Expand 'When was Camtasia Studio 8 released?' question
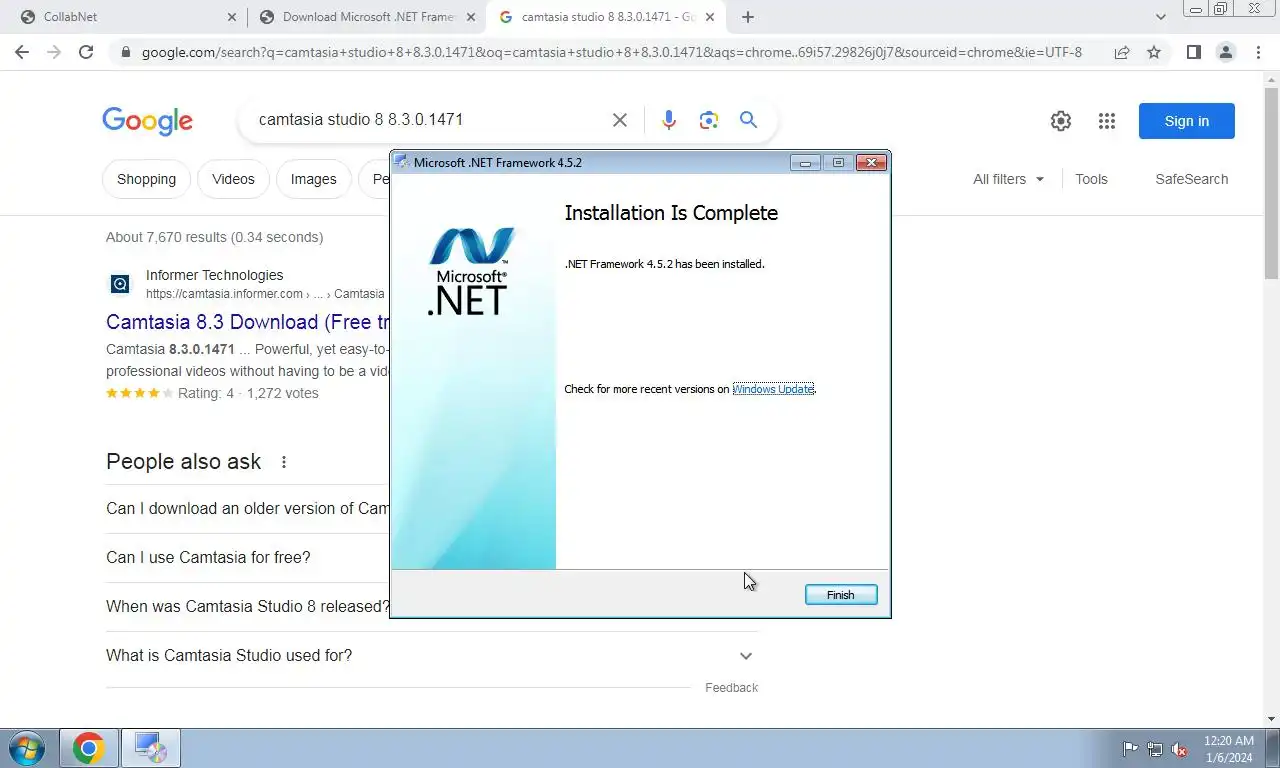The image size is (1280, 768). [x=248, y=606]
